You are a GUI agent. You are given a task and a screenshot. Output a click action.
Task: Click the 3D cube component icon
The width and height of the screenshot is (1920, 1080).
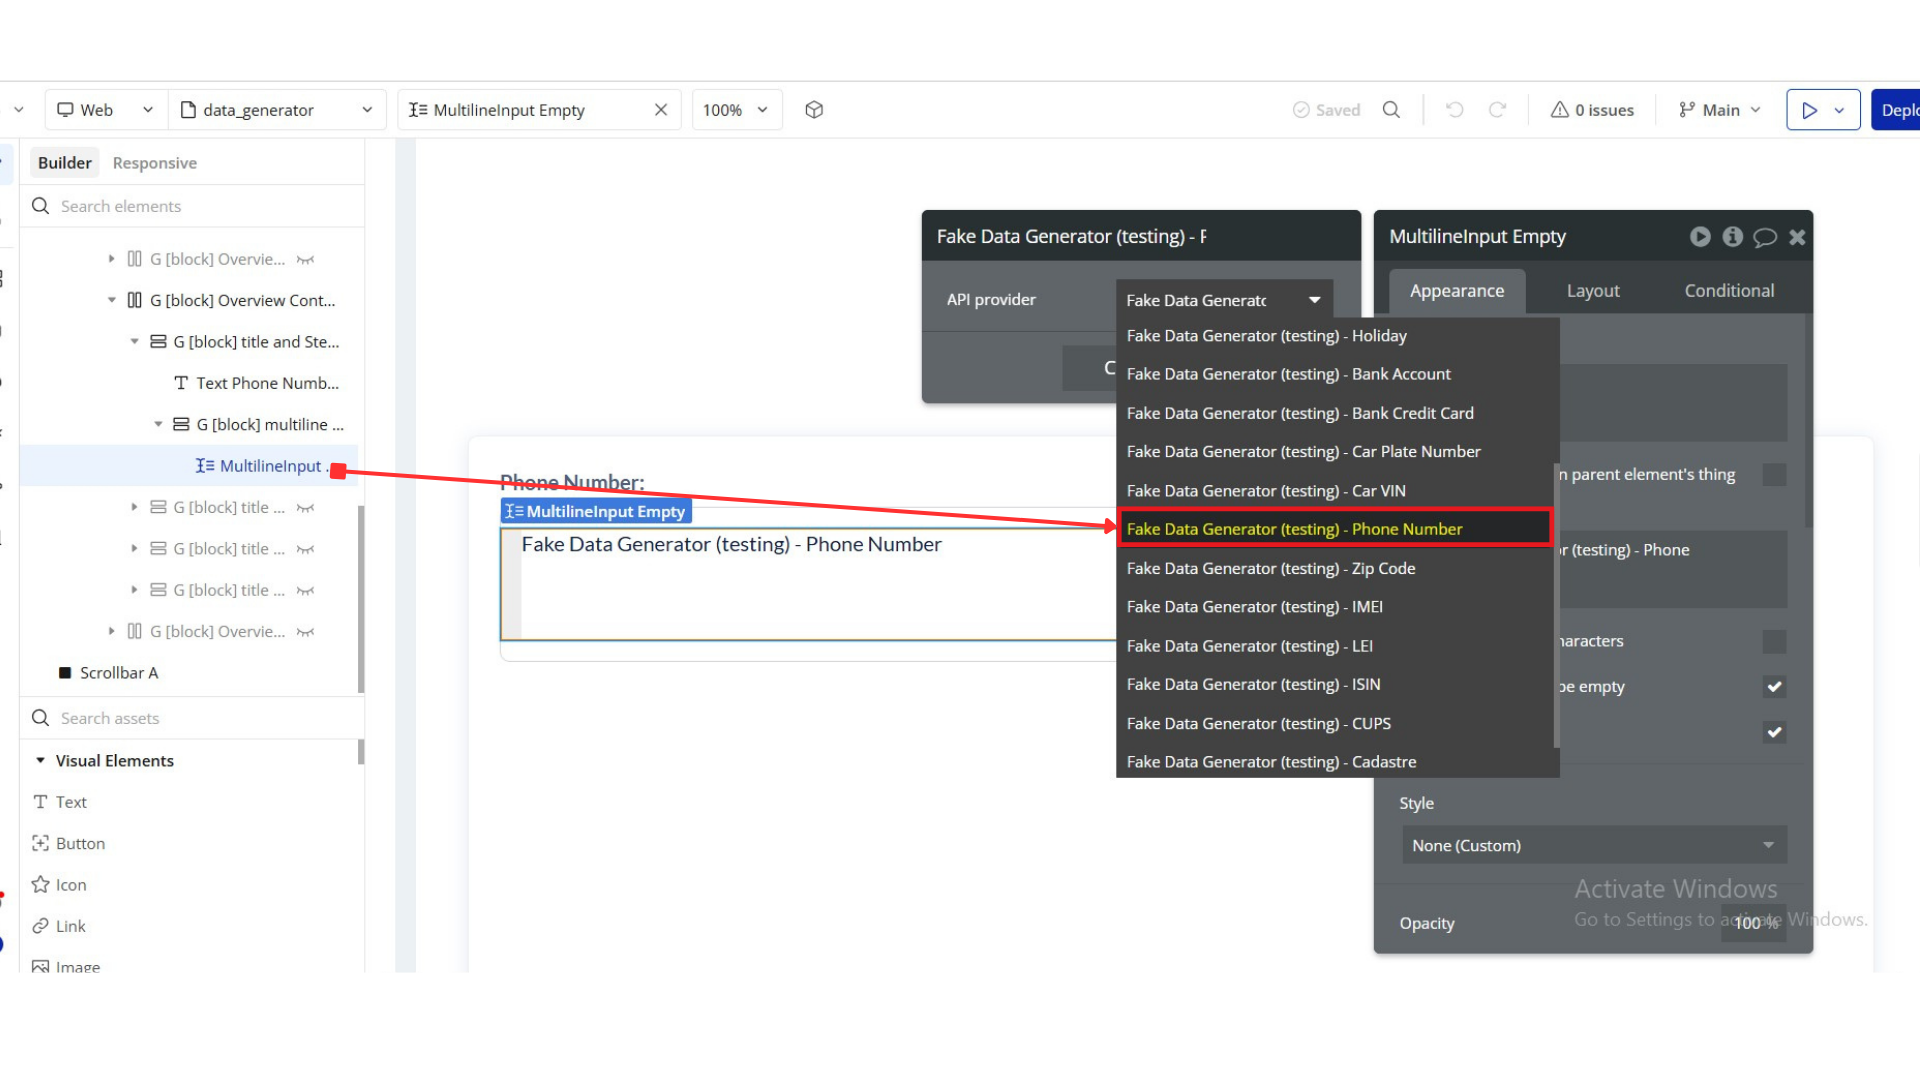click(x=814, y=110)
